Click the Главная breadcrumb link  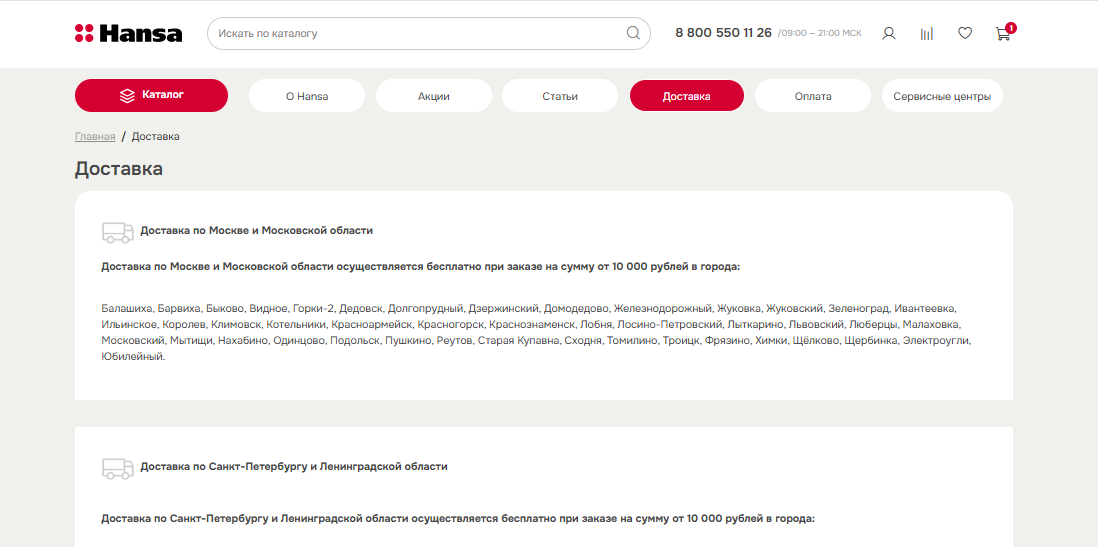(95, 137)
